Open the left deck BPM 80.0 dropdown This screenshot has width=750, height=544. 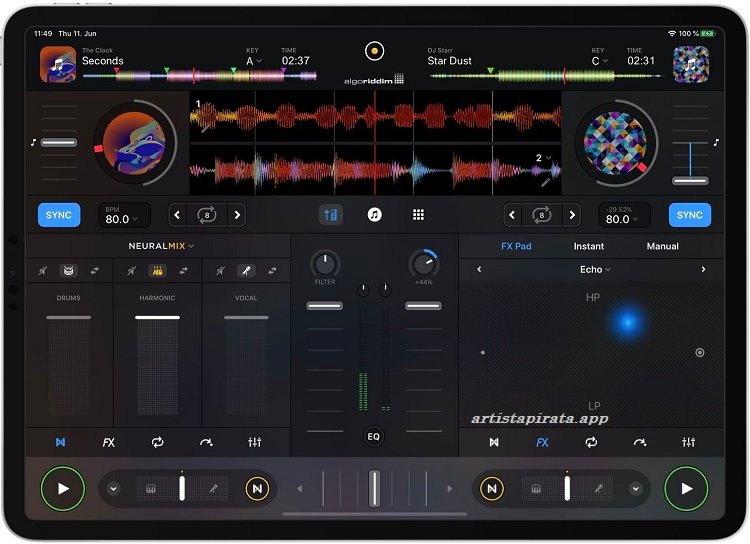point(124,215)
